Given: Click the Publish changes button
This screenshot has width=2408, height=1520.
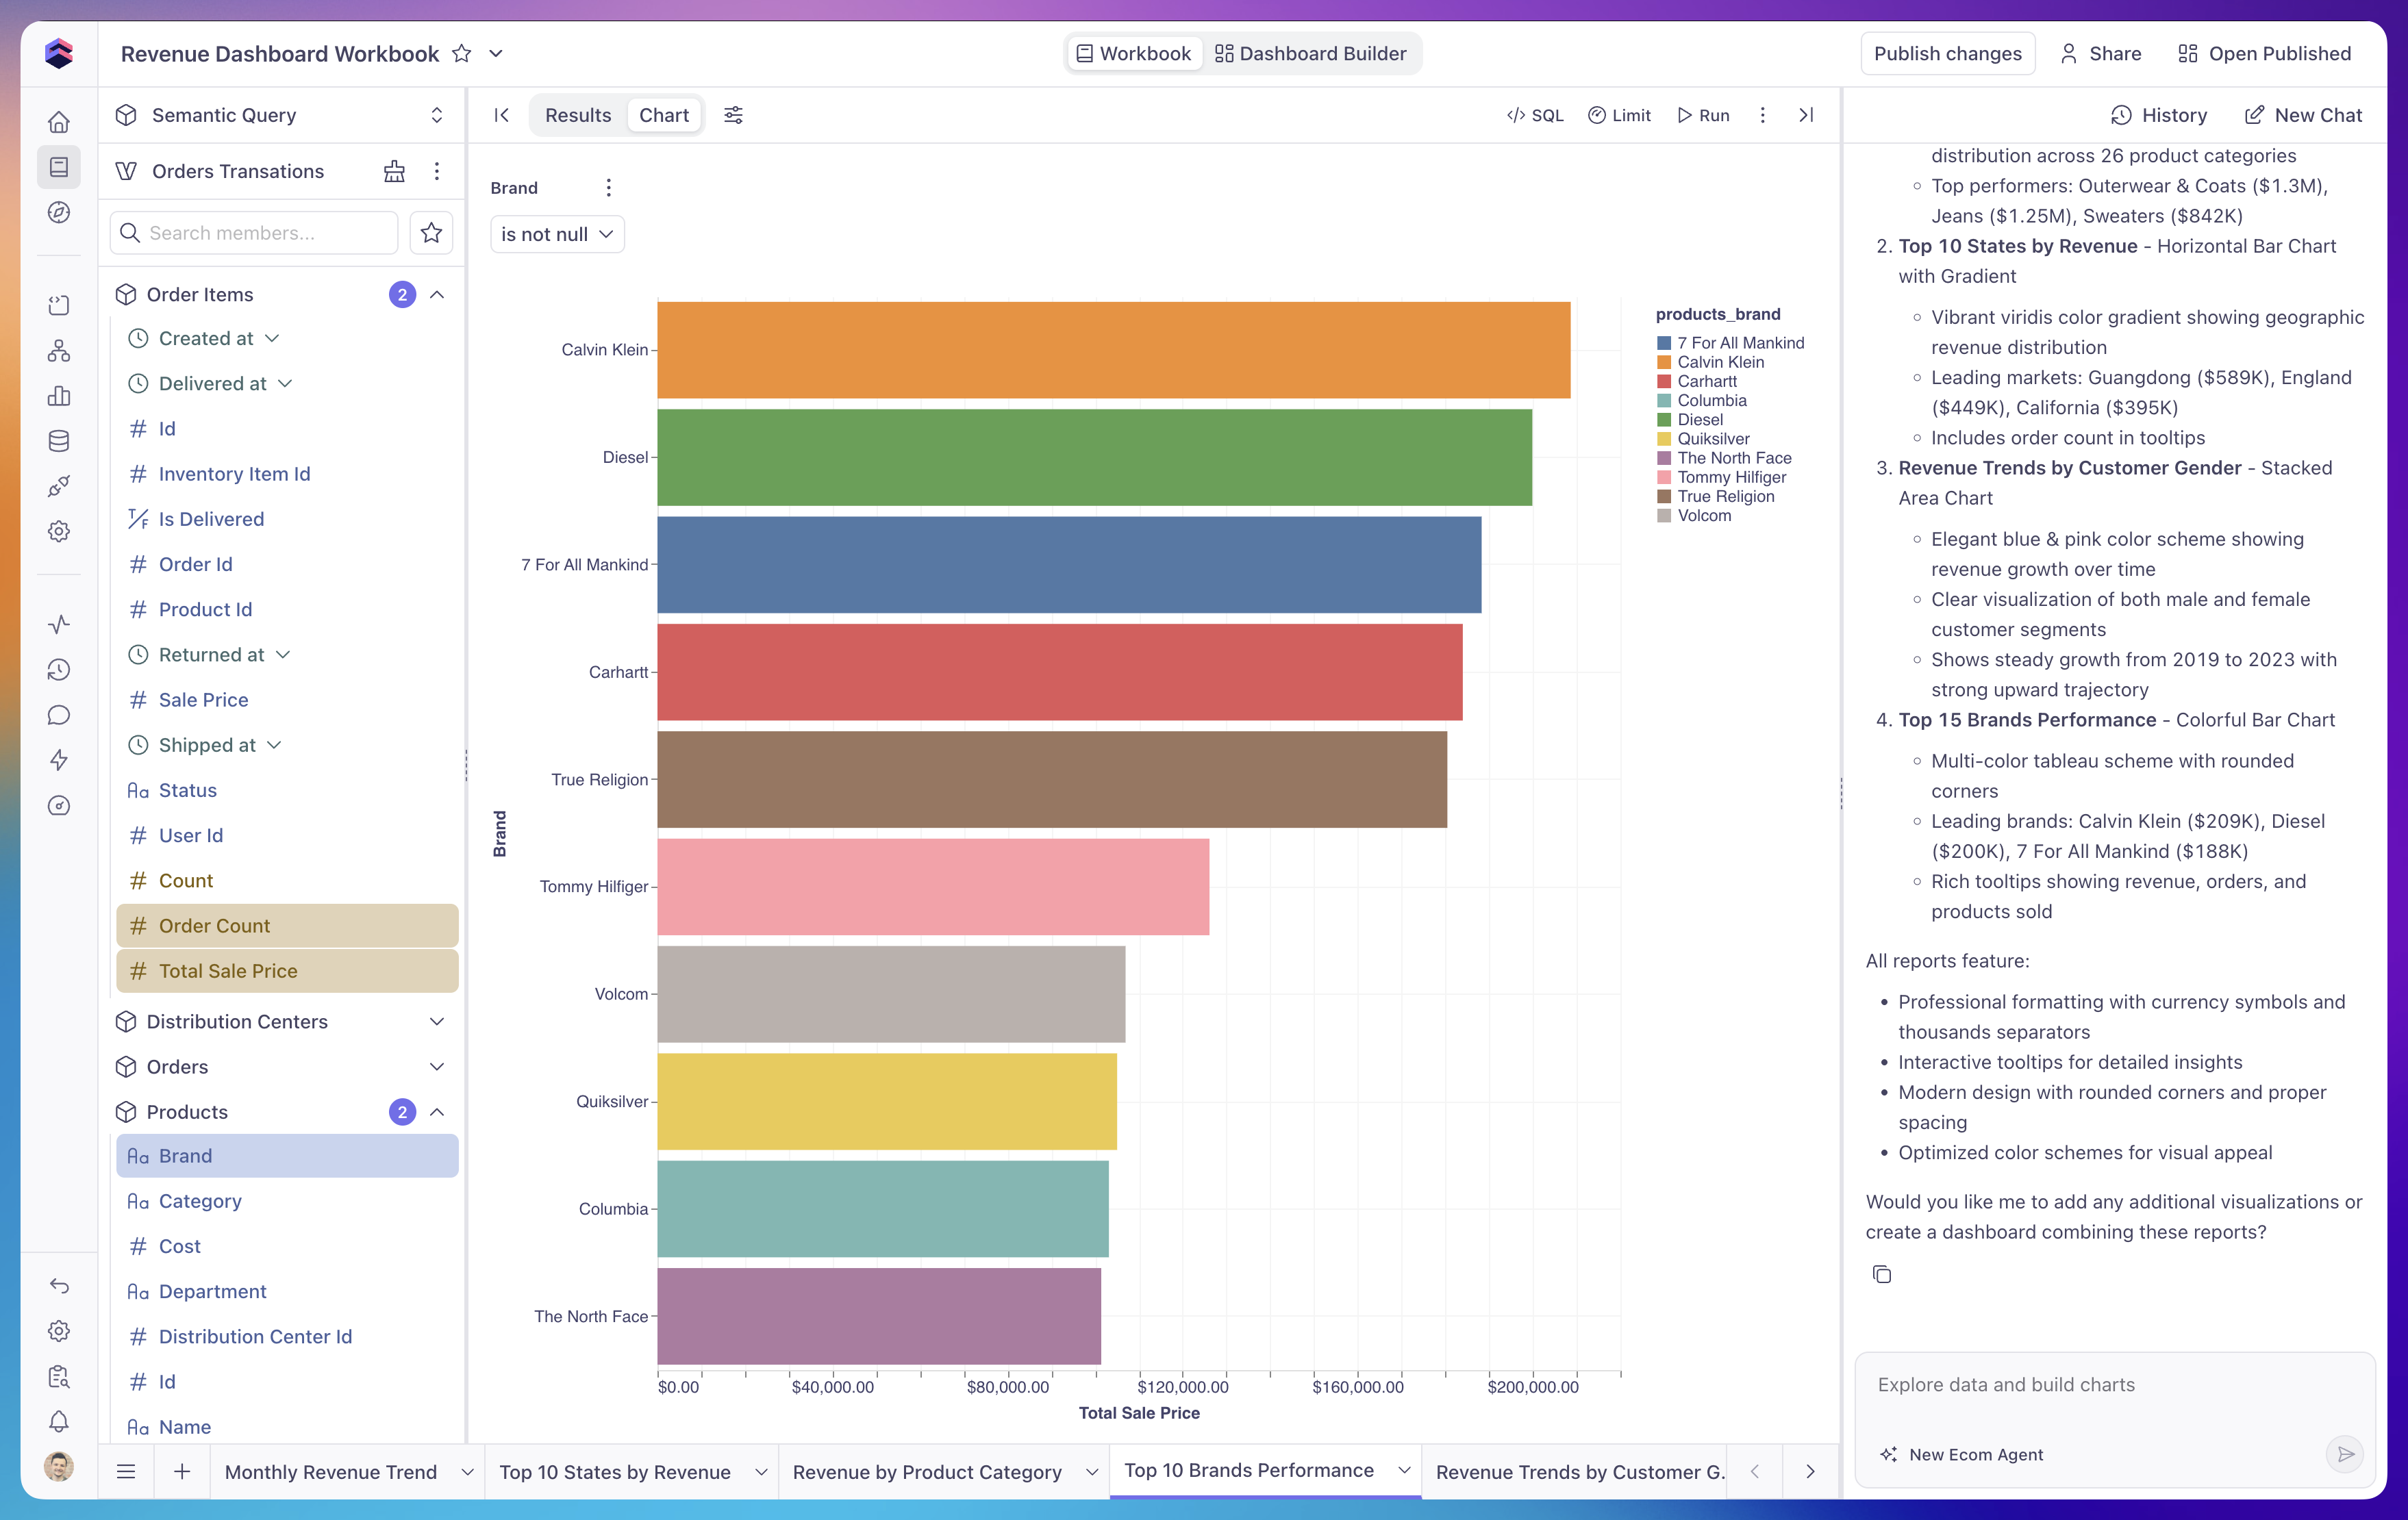Looking at the screenshot, I should point(1947,54).
